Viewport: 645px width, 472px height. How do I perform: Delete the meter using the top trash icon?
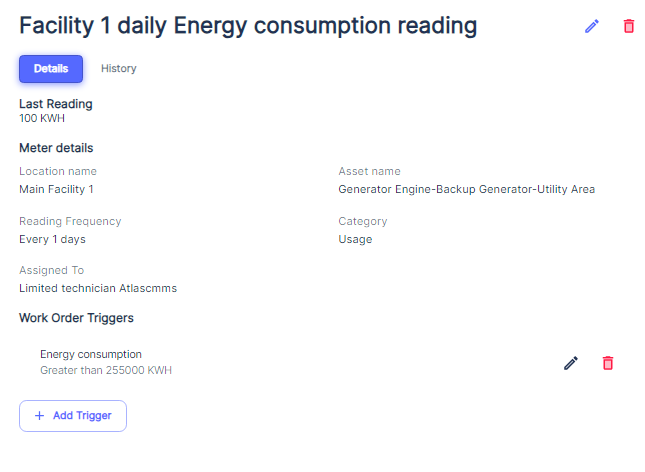click(x=628, y=26)
